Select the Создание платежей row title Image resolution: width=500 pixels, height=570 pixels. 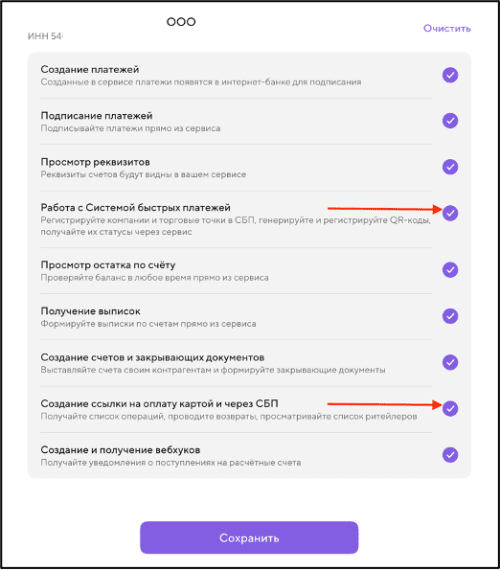90,69
